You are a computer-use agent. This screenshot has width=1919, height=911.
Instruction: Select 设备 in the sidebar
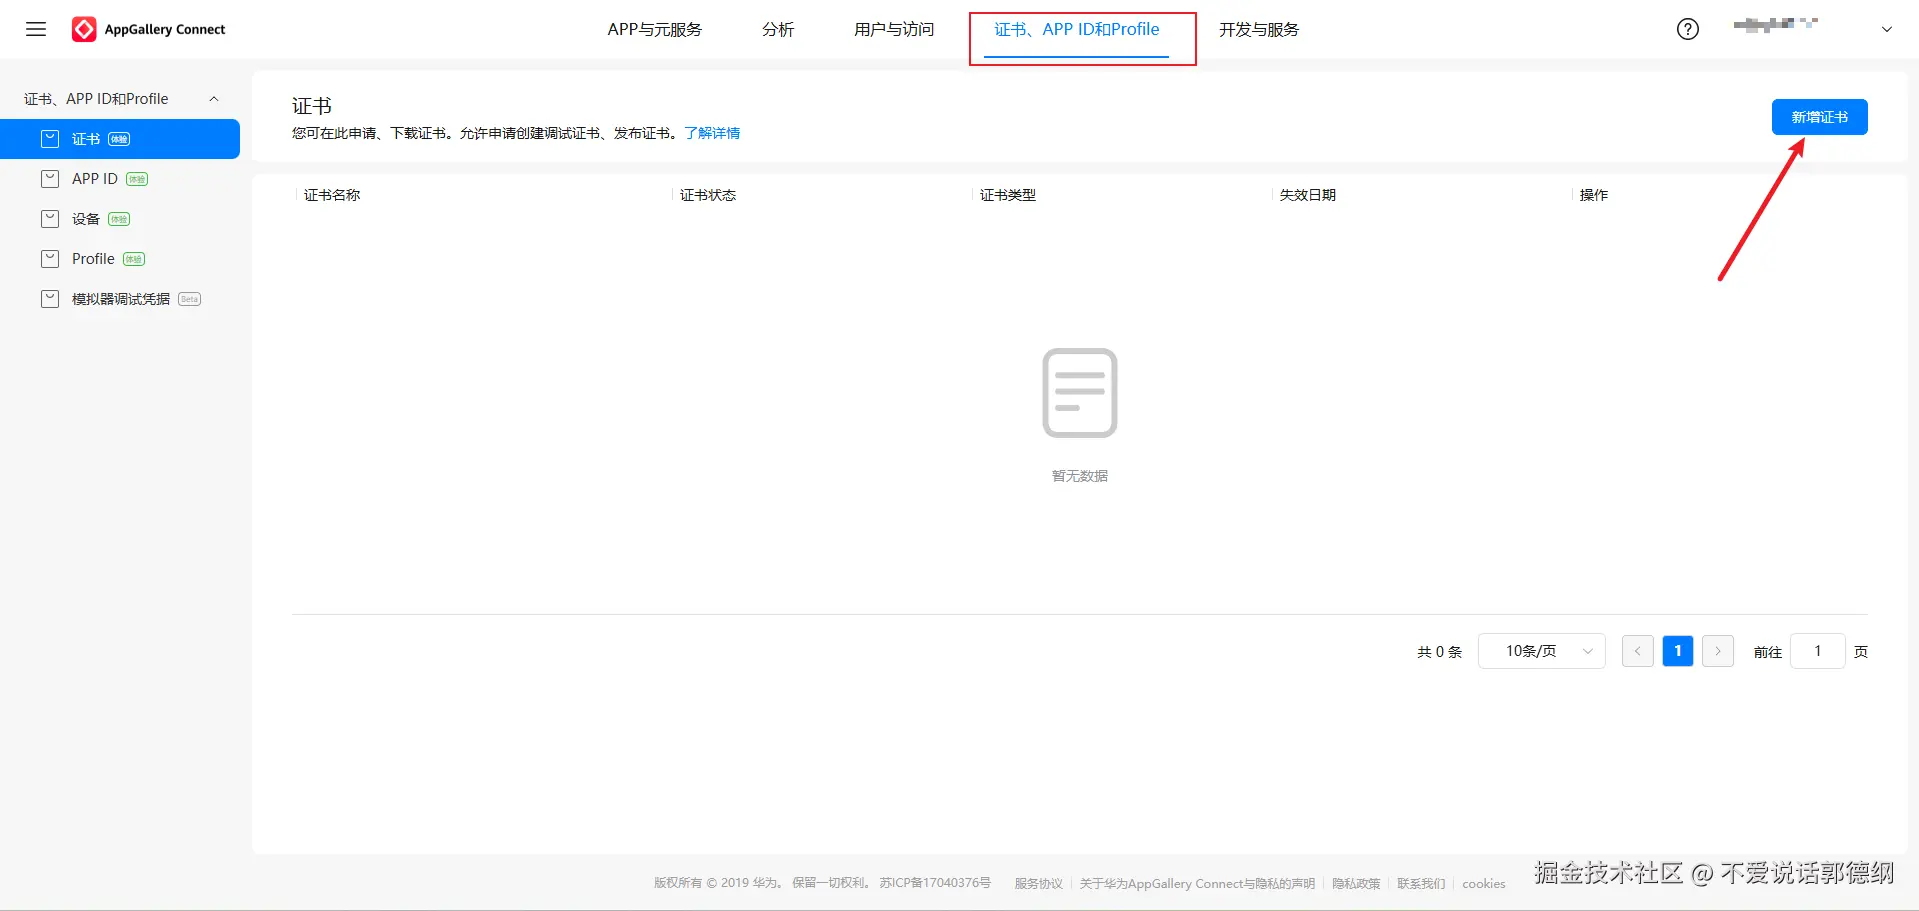tap(120, 219)
